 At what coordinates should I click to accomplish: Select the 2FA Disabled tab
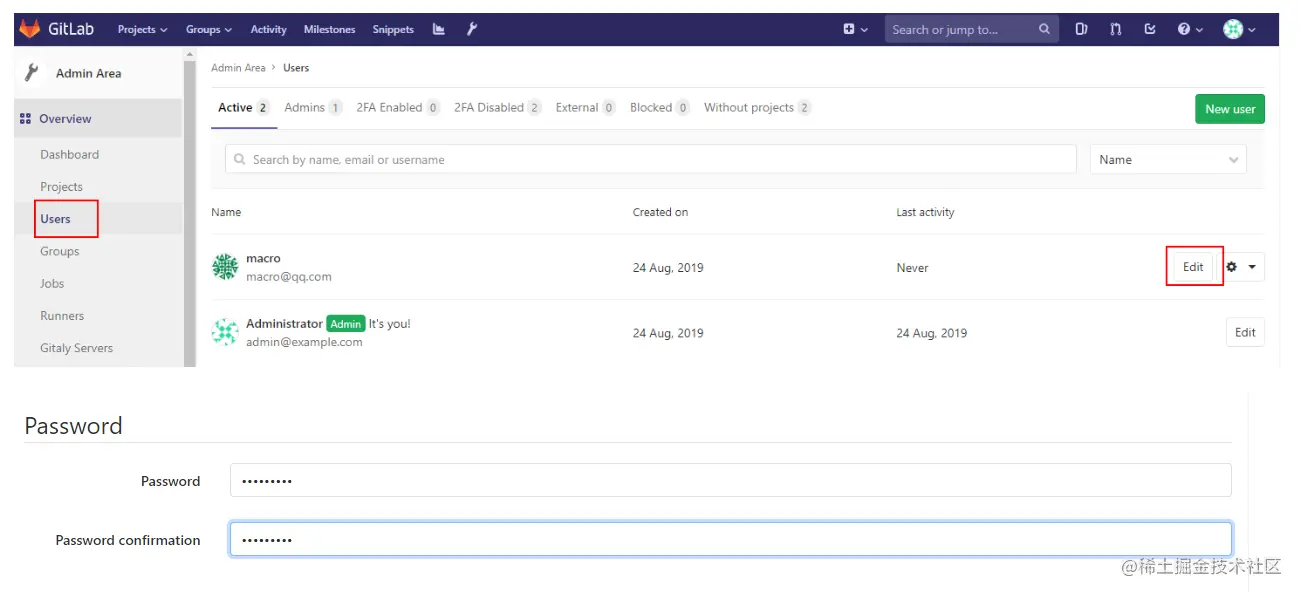point(498,108)
